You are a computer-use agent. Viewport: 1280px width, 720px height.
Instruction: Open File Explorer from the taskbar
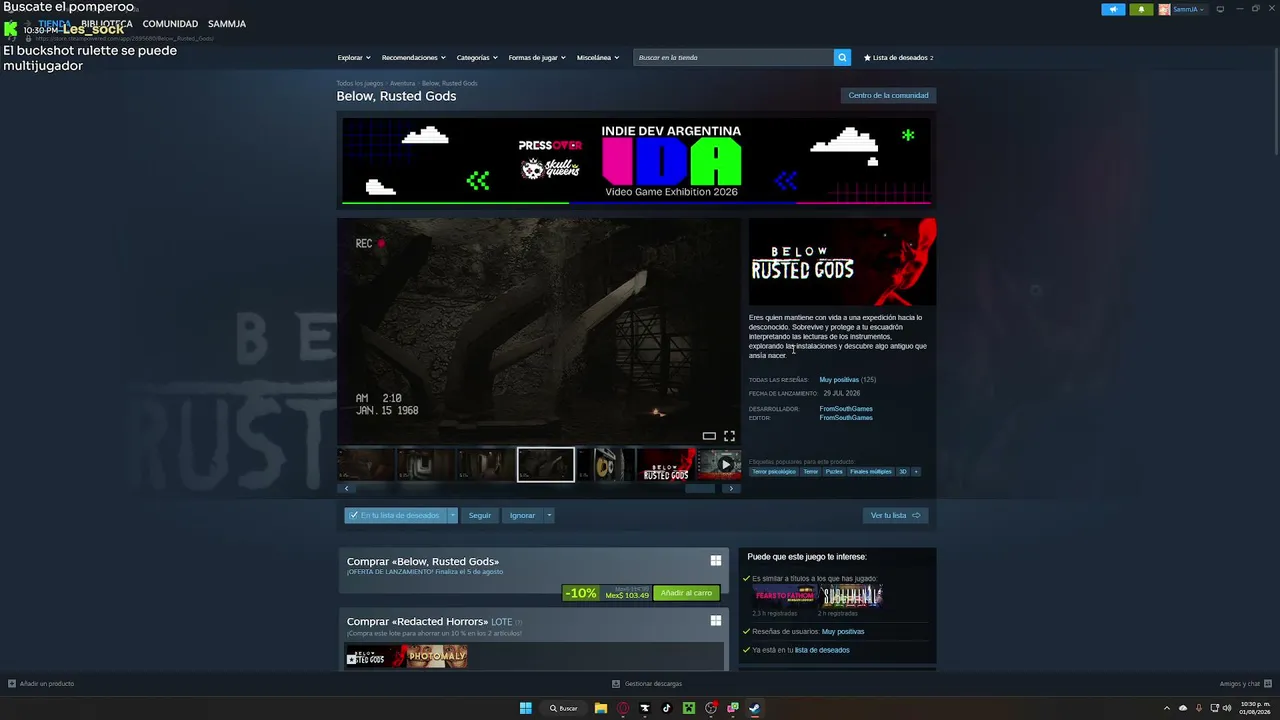[x=601, y=708]
